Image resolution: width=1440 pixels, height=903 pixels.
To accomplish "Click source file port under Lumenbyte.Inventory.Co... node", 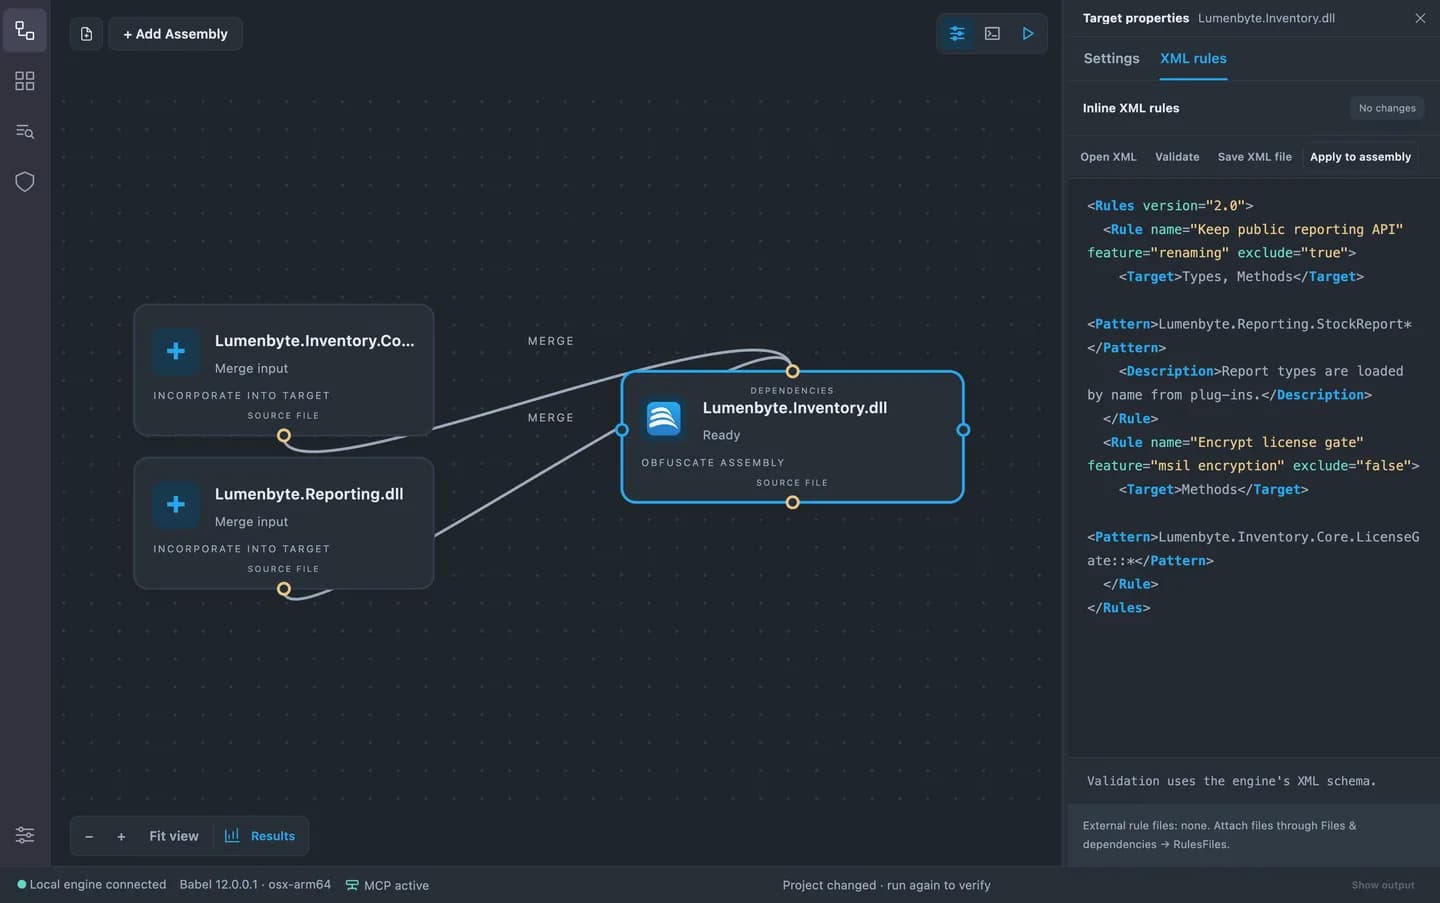I will click(284, 435).
